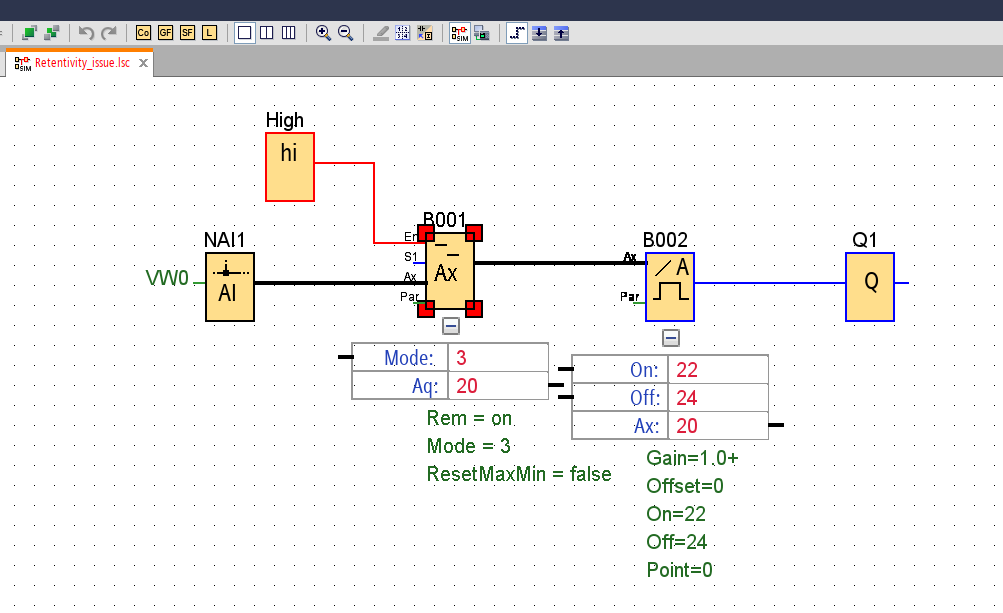Close the Retentivity_issue.lsc tab
1003x613 pixels.
143,63
